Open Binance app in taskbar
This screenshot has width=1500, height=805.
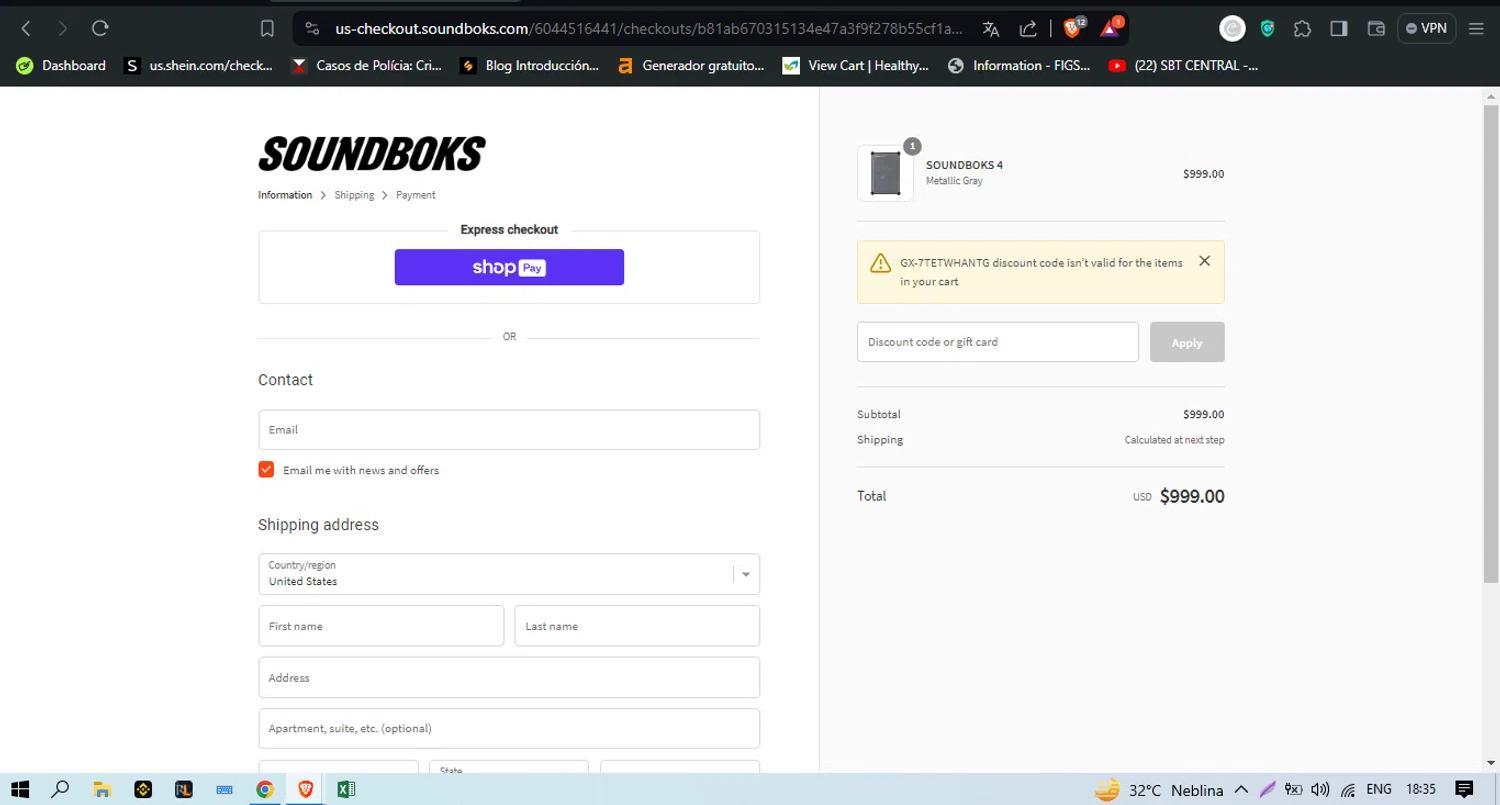point(142,789)
